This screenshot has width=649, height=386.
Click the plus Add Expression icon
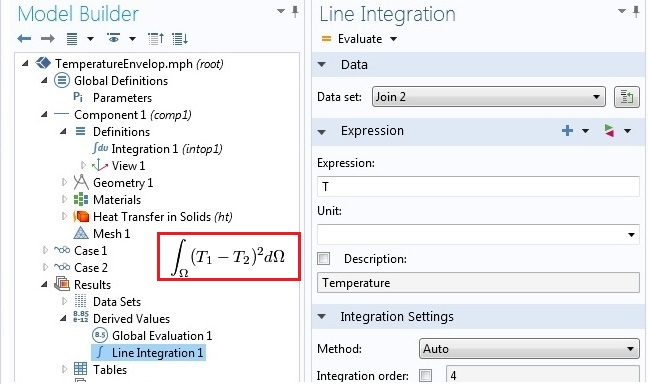coord(567,131)
